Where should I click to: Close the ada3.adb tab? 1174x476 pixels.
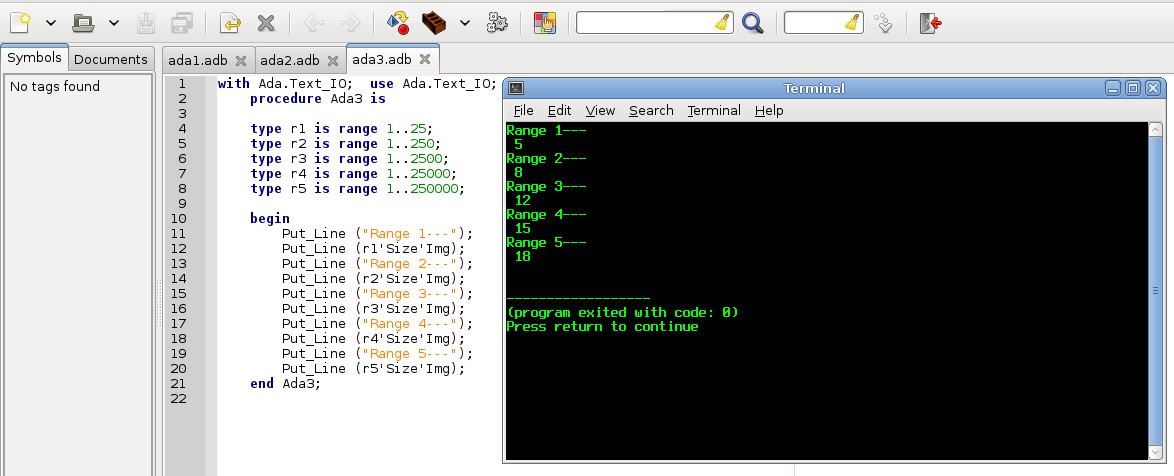click(x=425, y=59)
